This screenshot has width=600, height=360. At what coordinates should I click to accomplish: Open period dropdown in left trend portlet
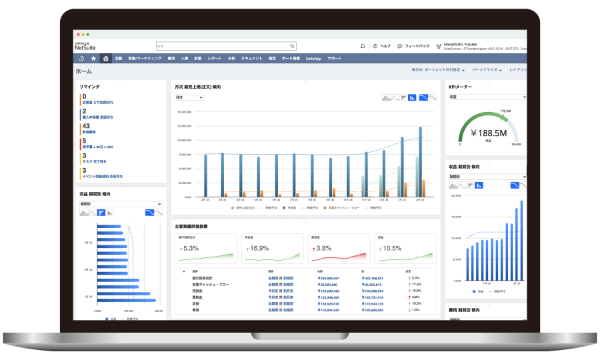click(x=121, y=204)
